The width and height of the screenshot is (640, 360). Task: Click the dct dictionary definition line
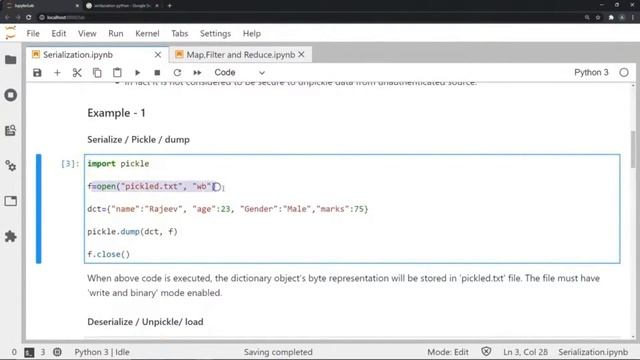tap(228, 209)
